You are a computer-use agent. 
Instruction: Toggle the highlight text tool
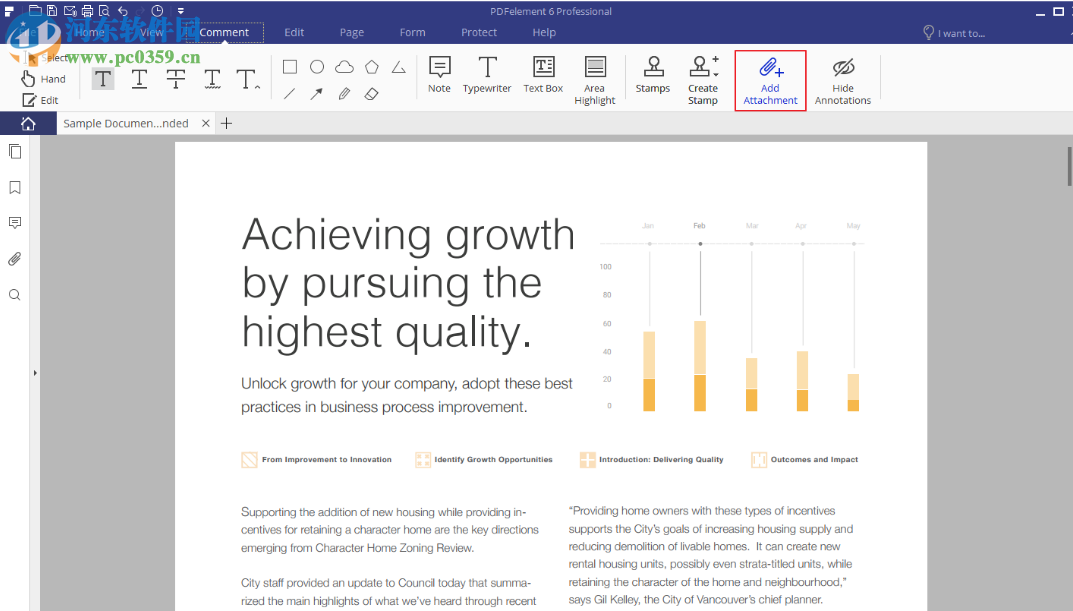pos(103,79)
